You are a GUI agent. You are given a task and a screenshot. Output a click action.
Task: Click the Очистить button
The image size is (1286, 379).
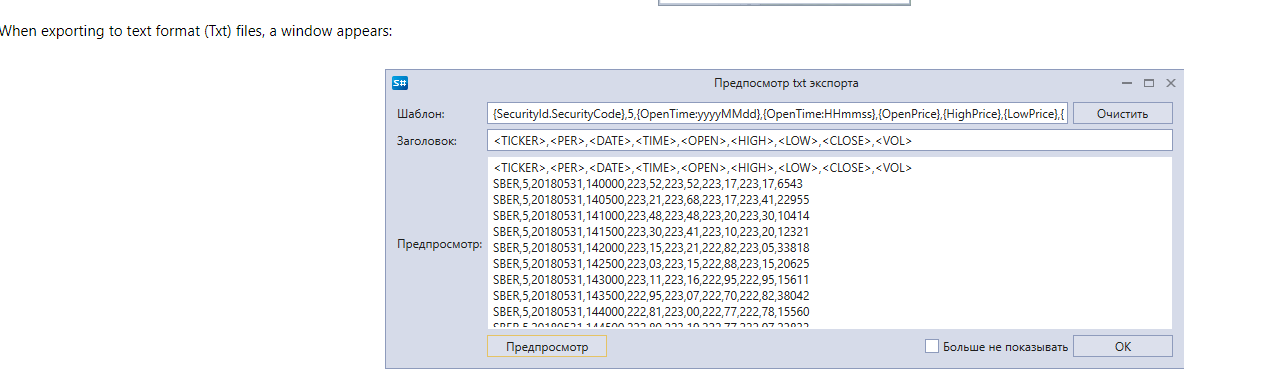[x=1123, y=114]
